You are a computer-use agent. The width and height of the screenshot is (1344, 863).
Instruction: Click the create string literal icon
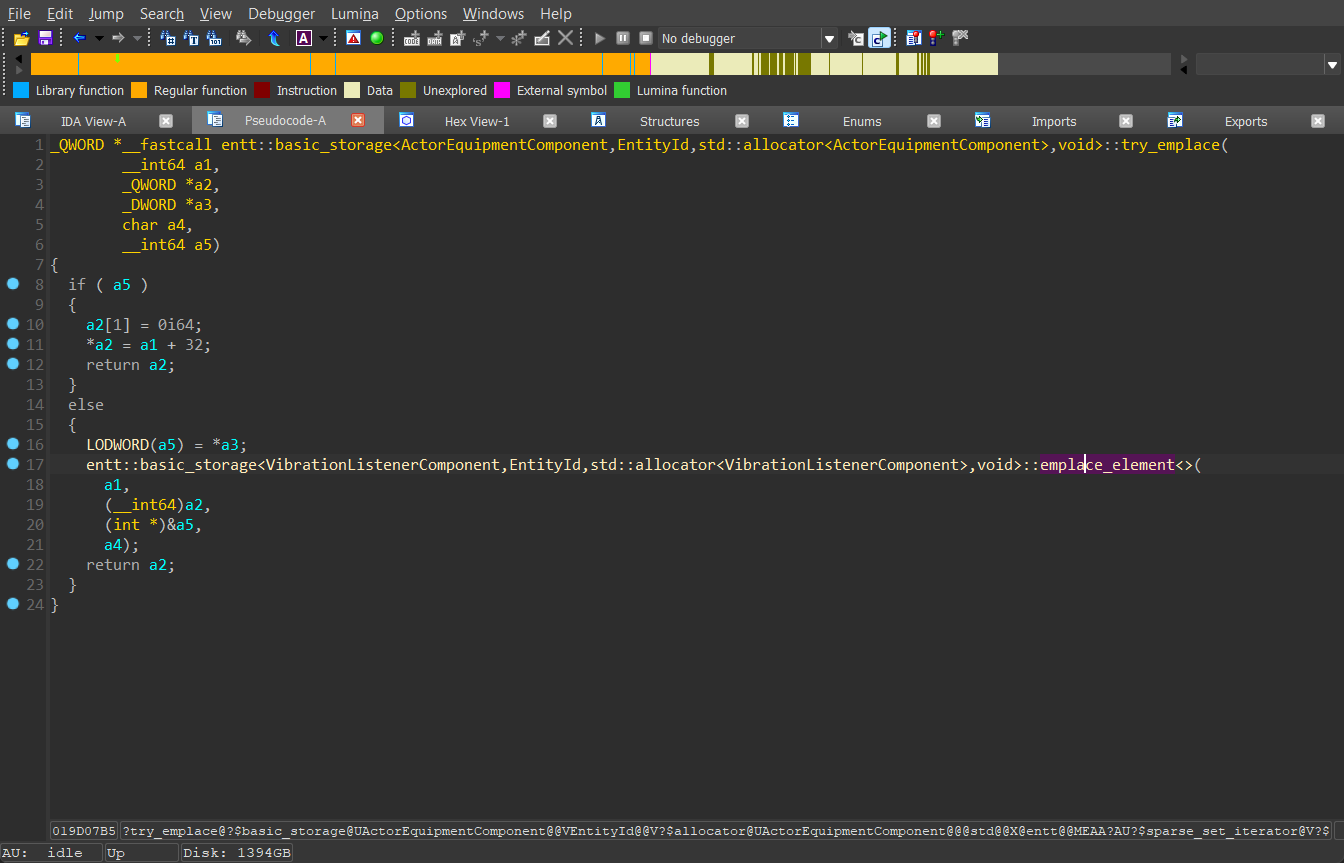pos(458,38)
